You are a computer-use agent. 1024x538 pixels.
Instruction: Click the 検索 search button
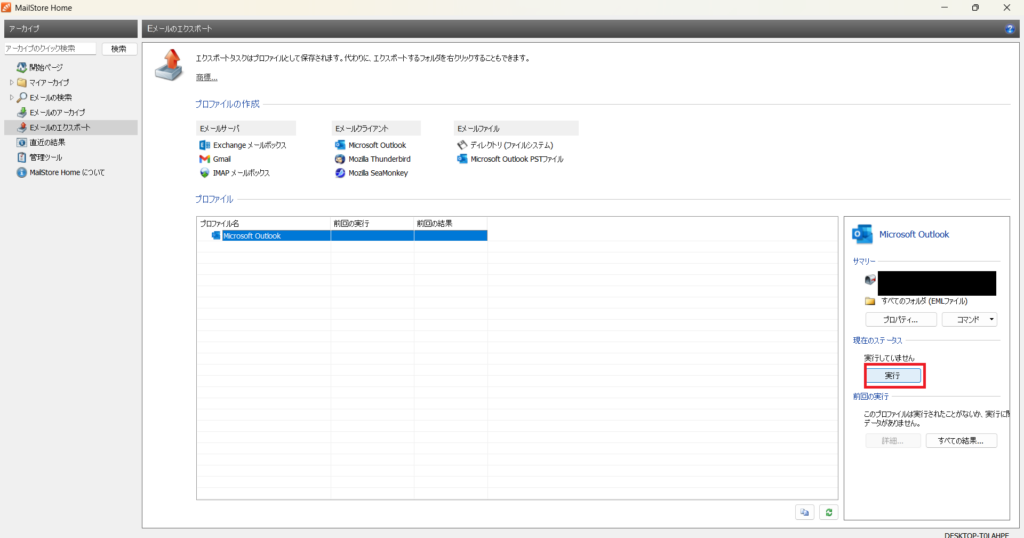click(119, 49)
